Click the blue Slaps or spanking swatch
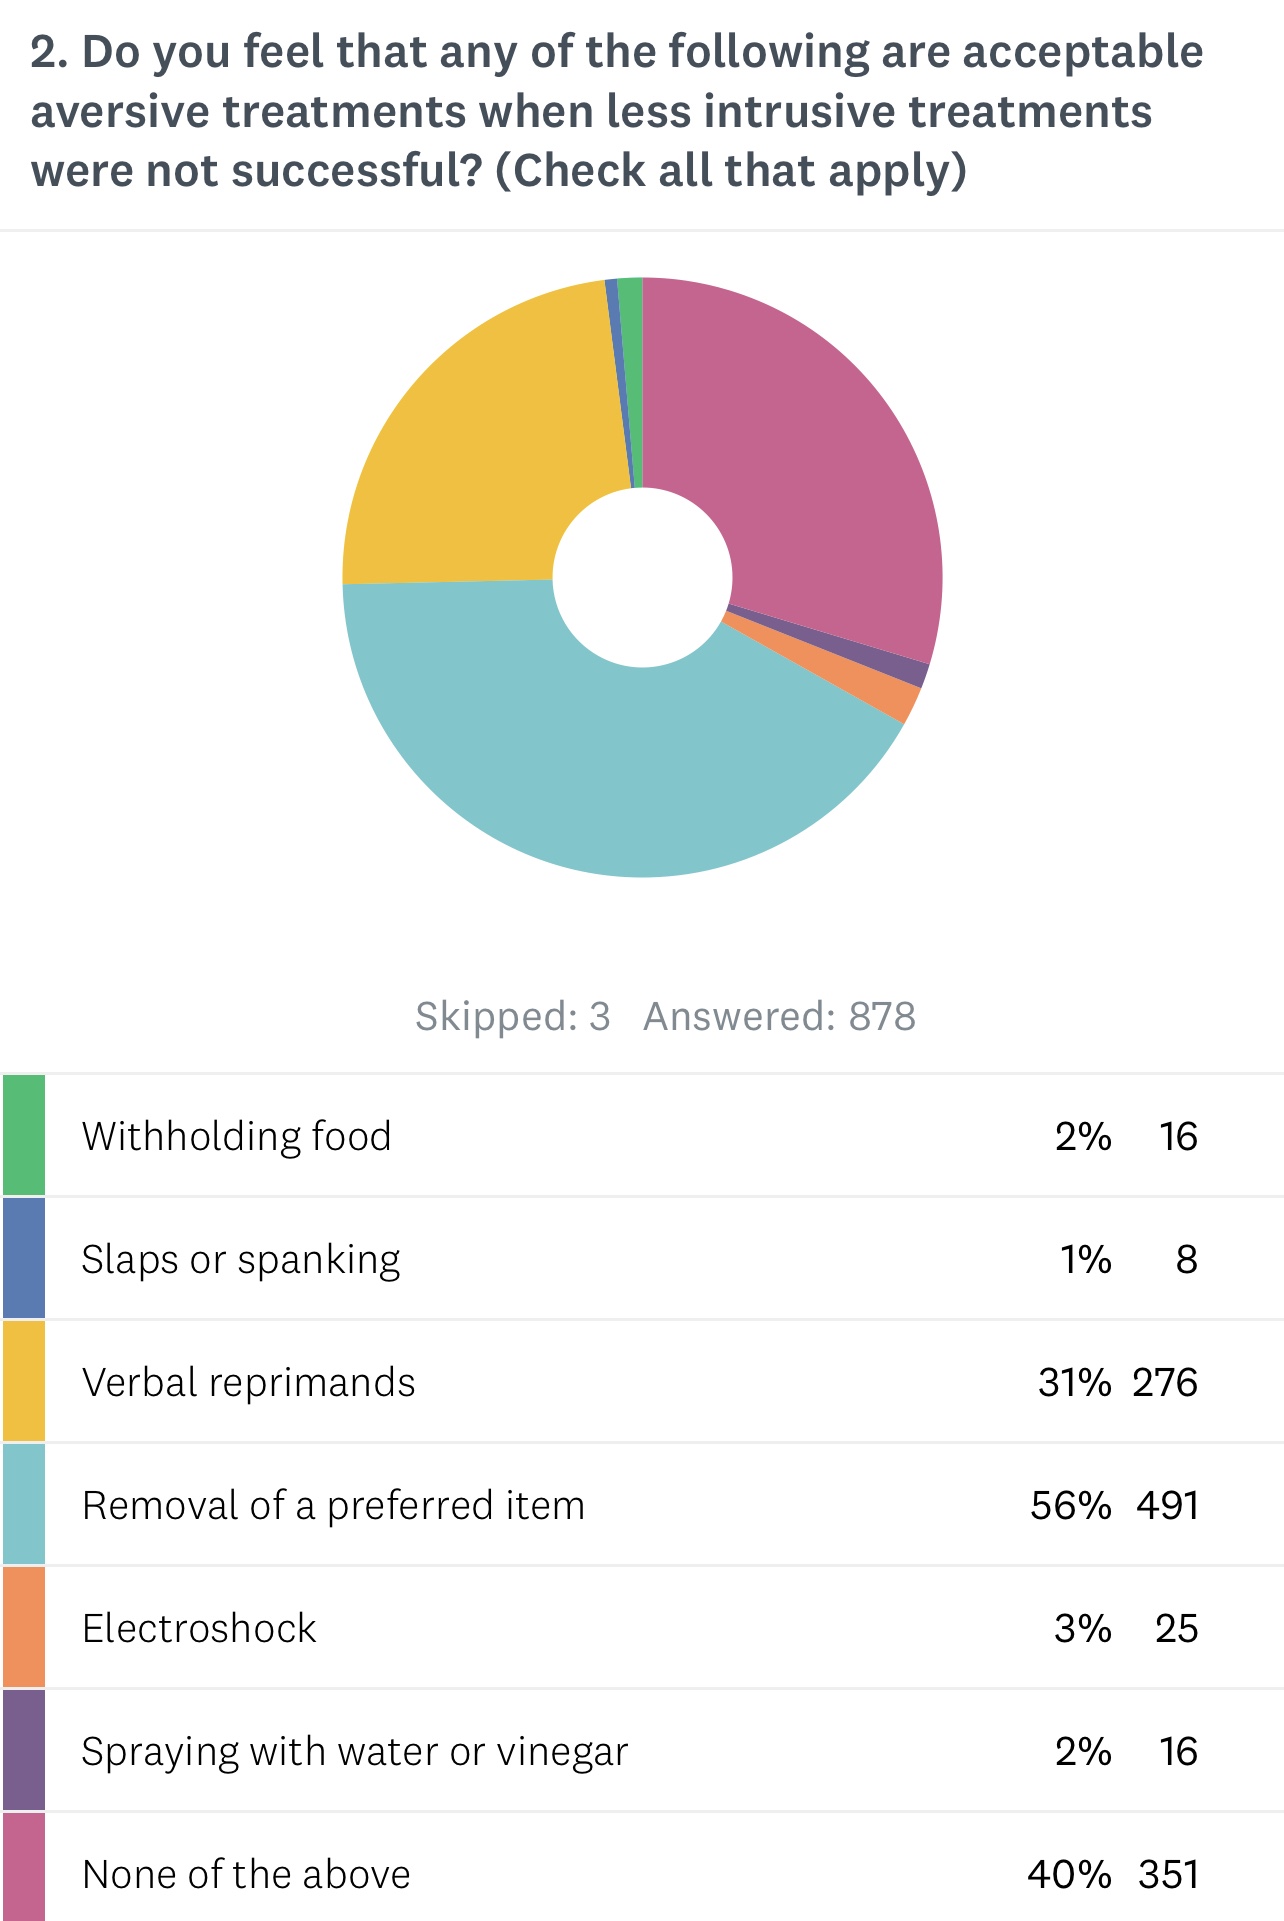Screen dimensions: 1284x1921 tap(24, 1258)
